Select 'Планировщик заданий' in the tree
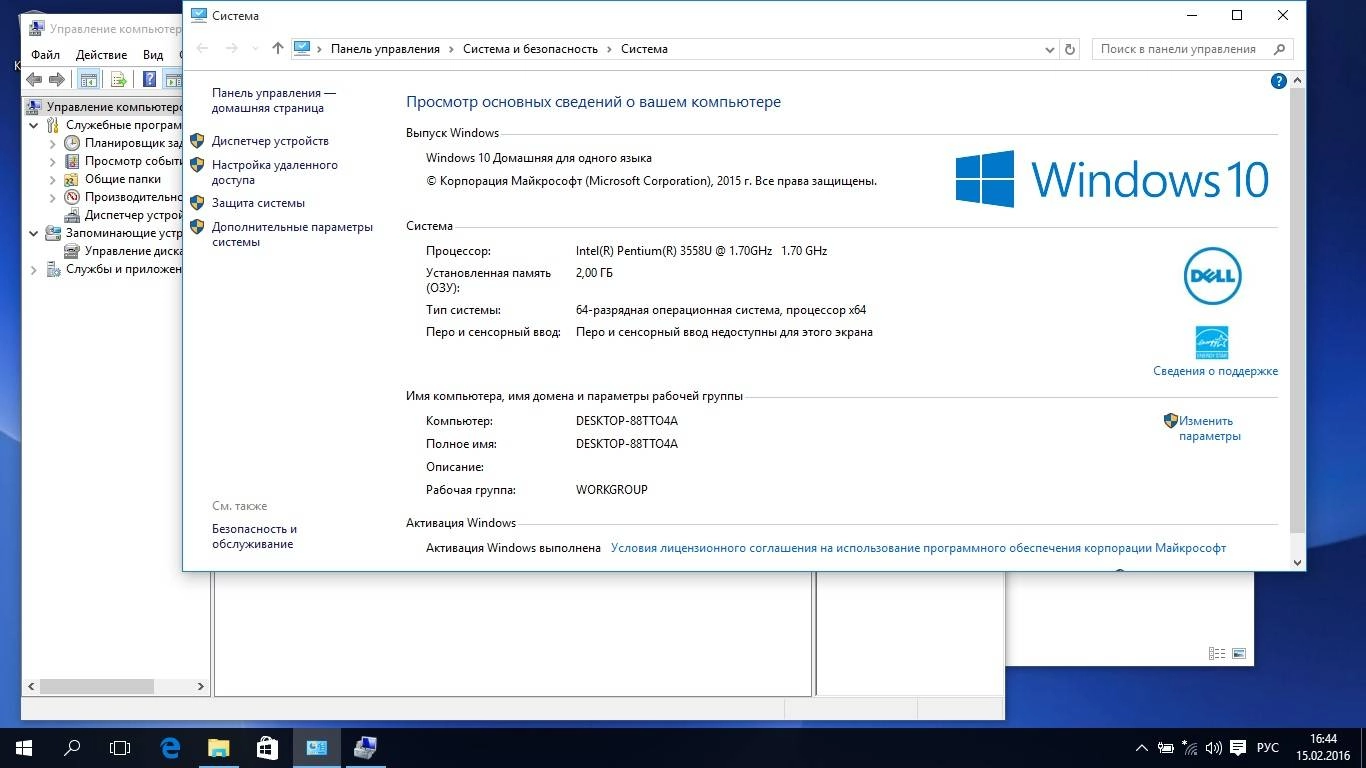 133,143
